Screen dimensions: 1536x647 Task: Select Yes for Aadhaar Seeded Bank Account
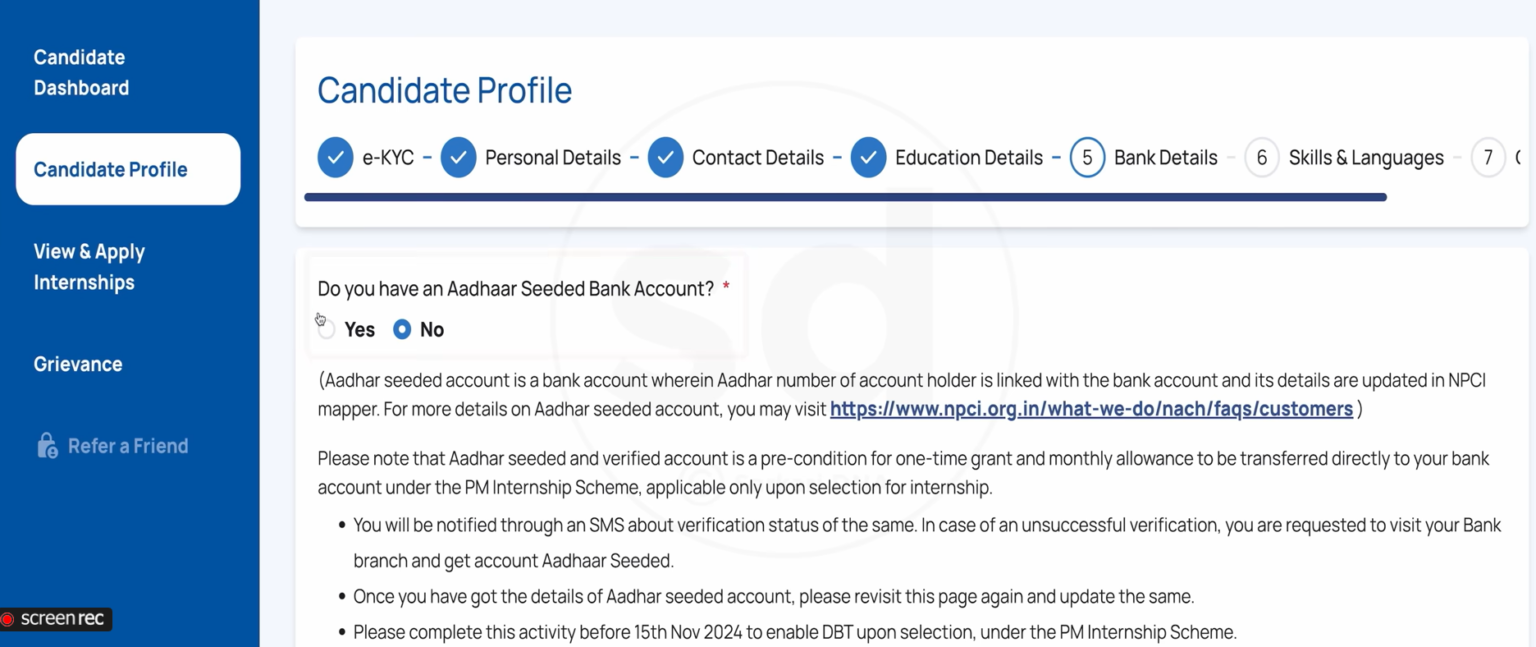pyautogui.click(x=325, y=329)
